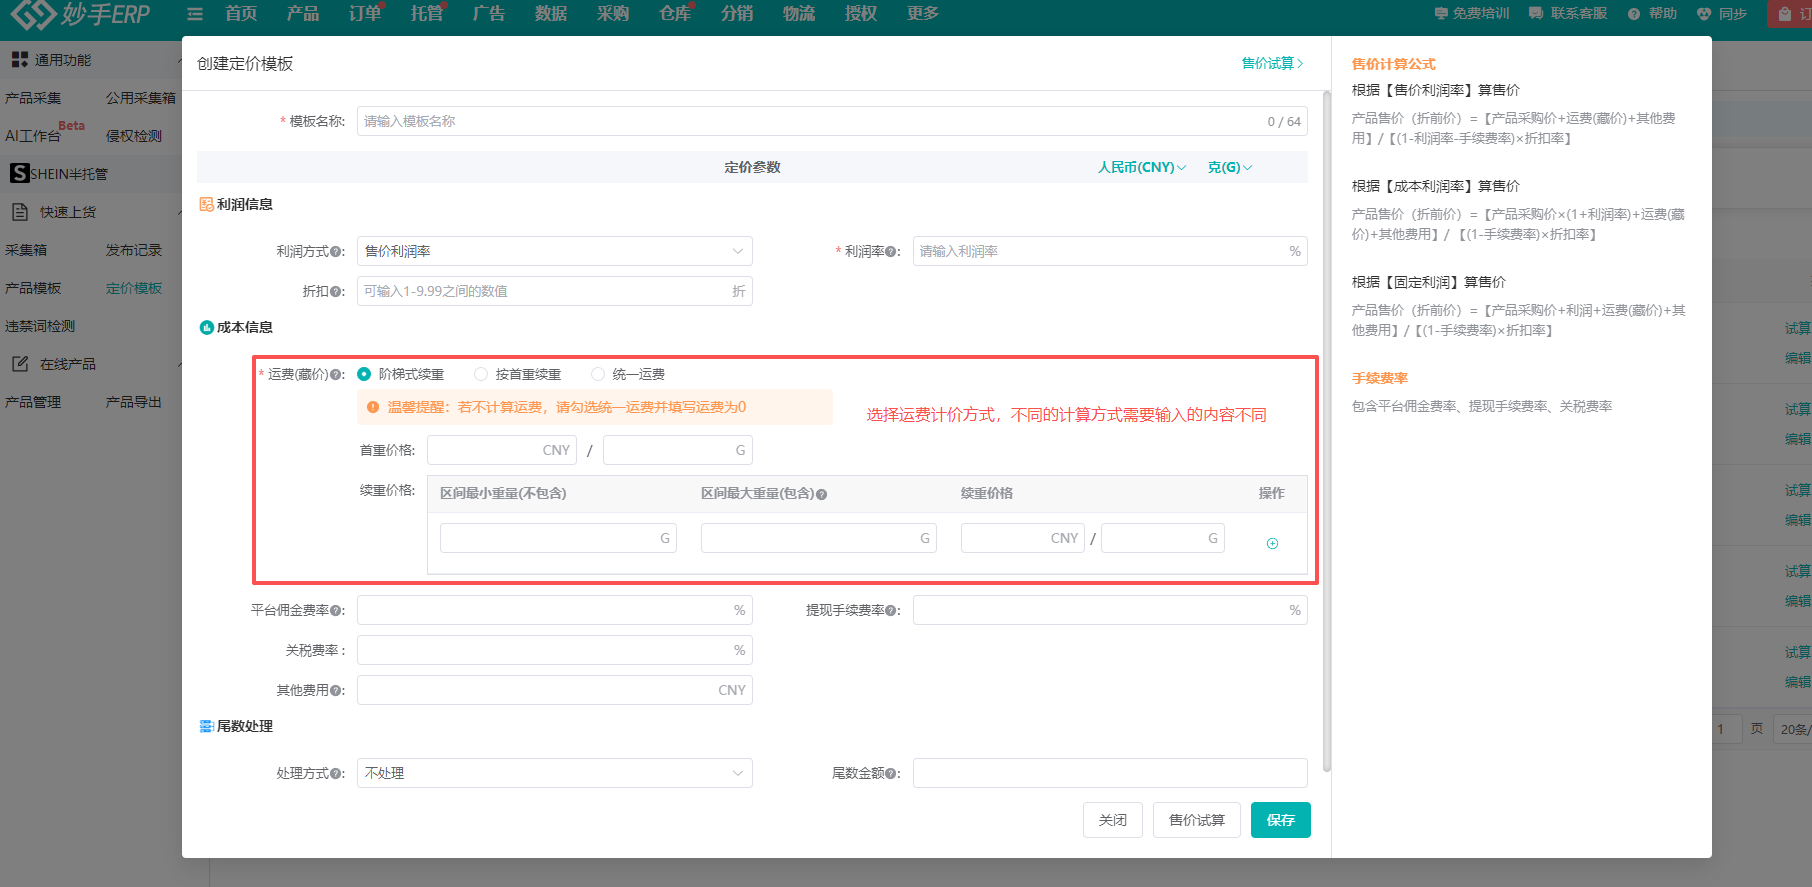1812x887 pixels.
Task: Click the add row plus icon in 续重价格 table
Action: (1272, 543)
